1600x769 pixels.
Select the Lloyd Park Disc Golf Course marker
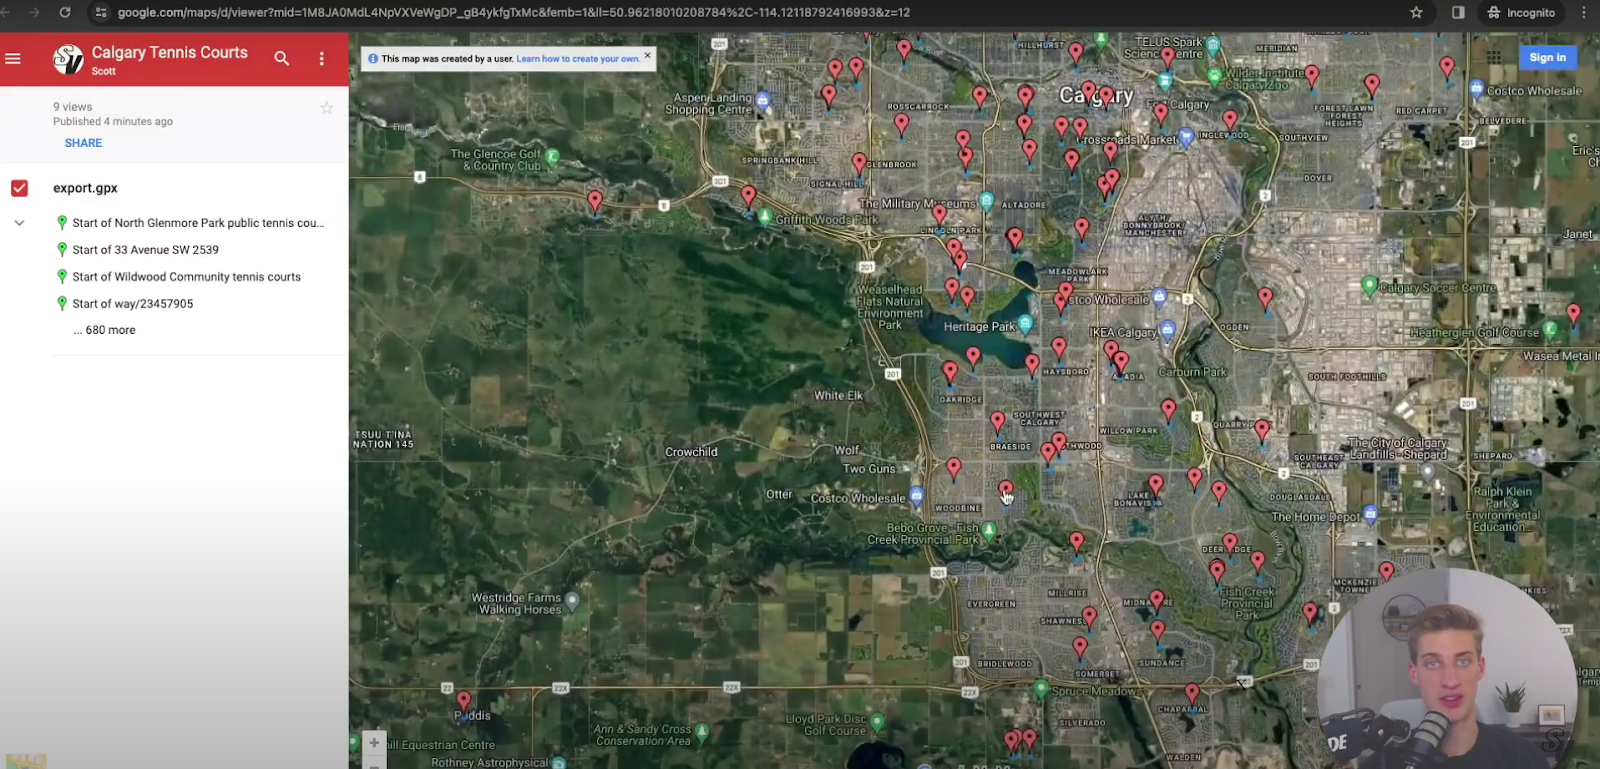click(x=876, y=722)
